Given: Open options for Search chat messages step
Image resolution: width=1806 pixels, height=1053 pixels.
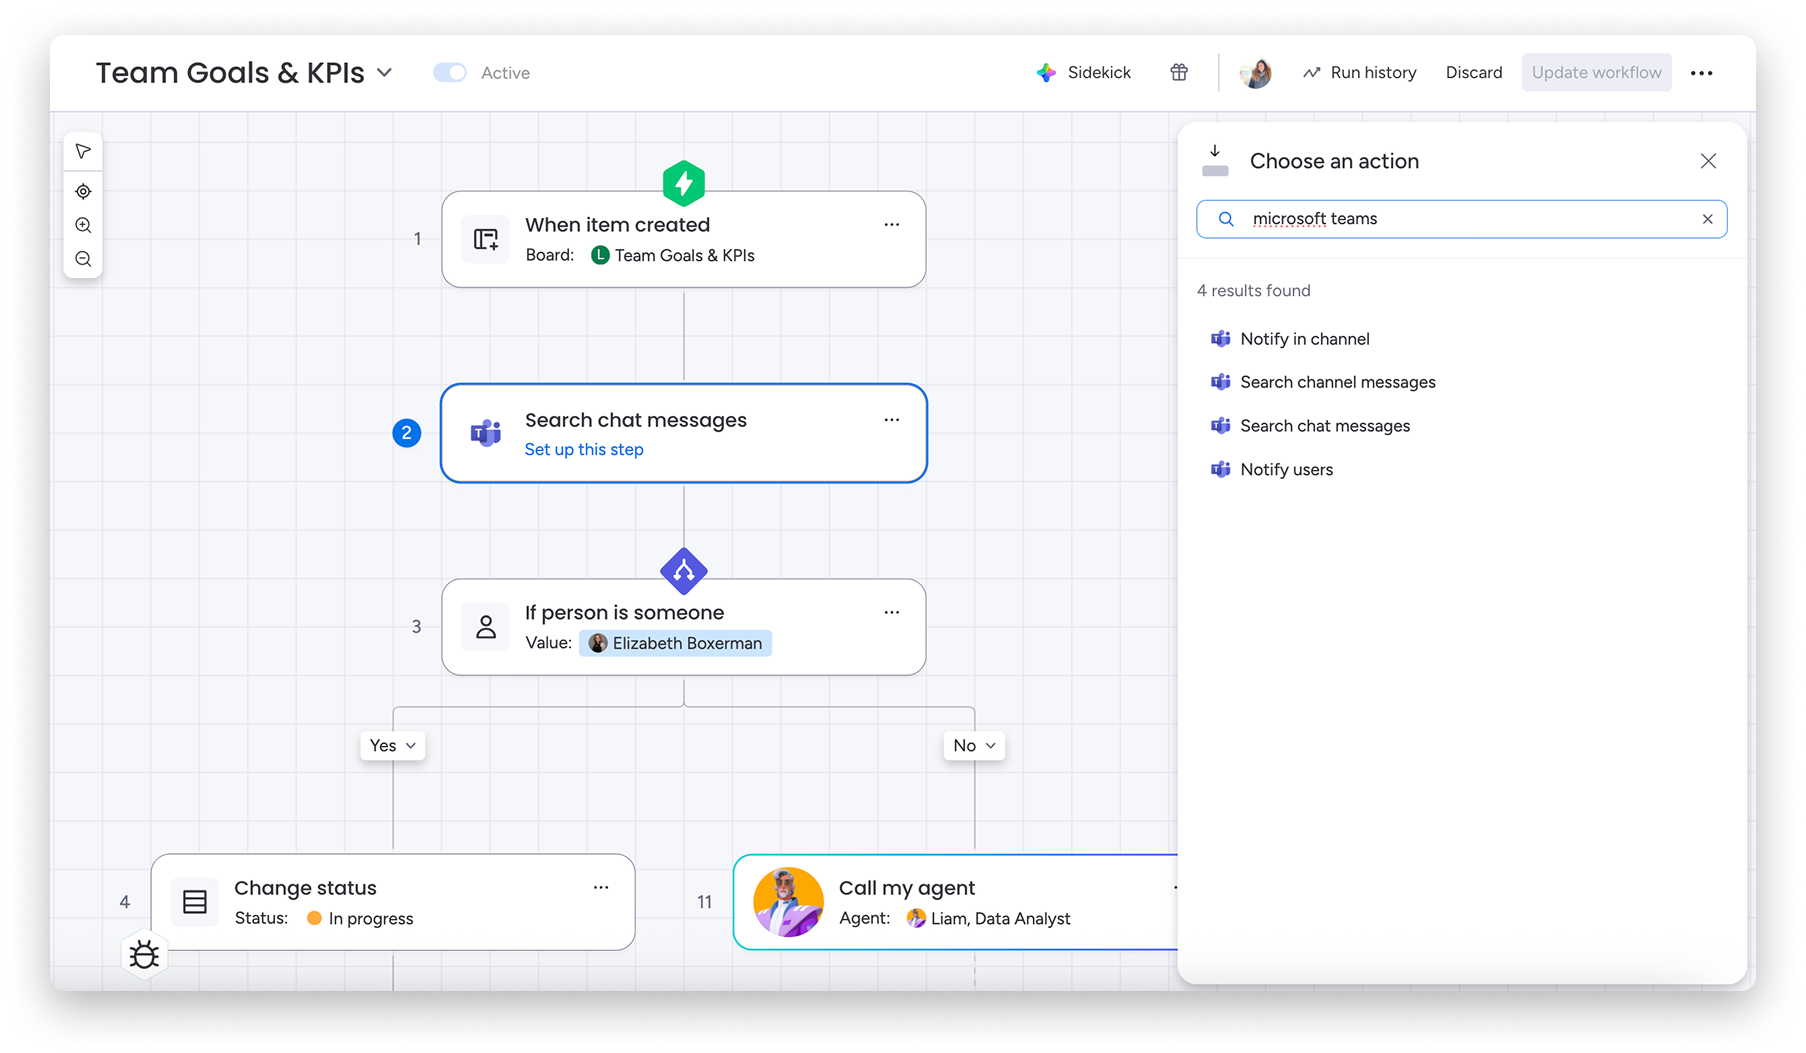Looking at the screenshot, I should coord(892,420).
